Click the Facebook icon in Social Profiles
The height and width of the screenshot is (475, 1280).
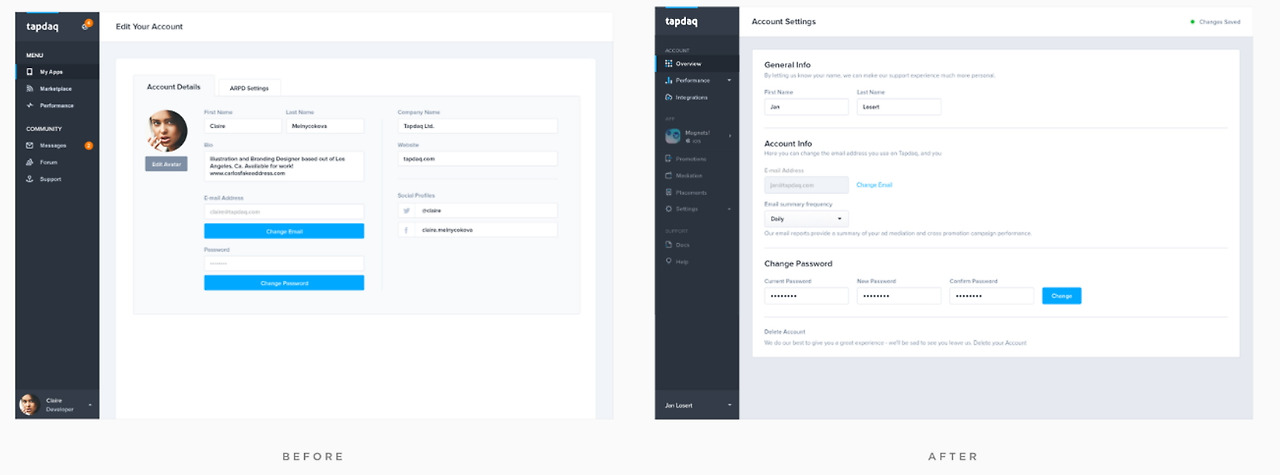point(407,230)
